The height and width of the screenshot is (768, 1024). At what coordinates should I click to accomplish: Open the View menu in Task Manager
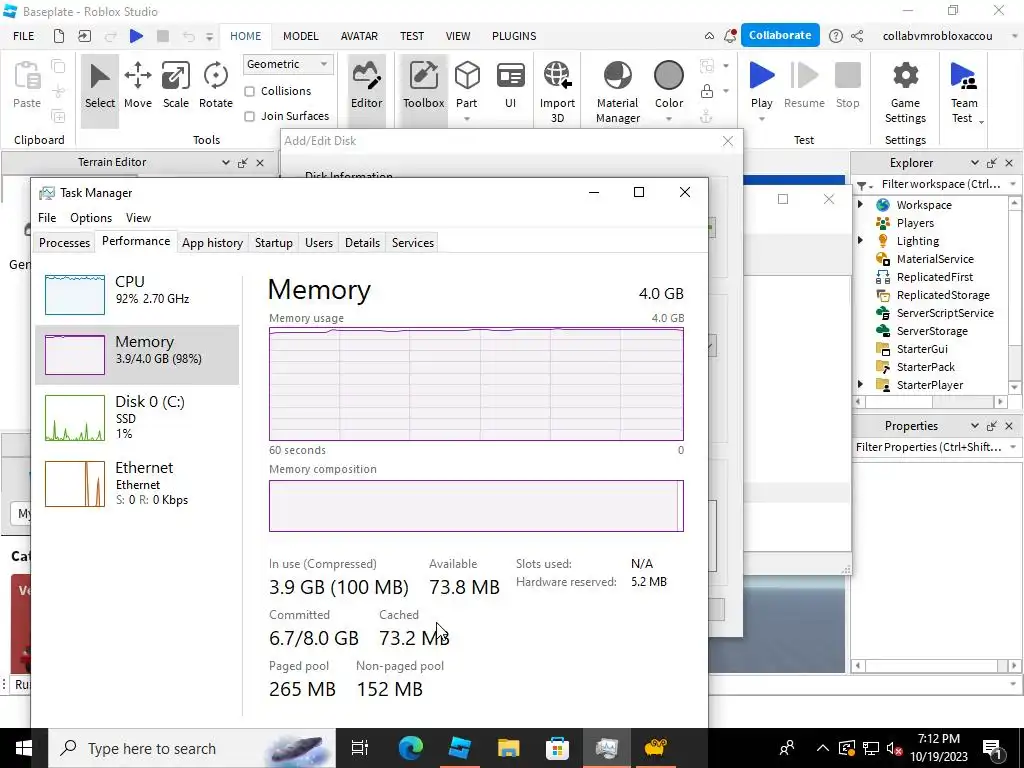pos(138,217)
